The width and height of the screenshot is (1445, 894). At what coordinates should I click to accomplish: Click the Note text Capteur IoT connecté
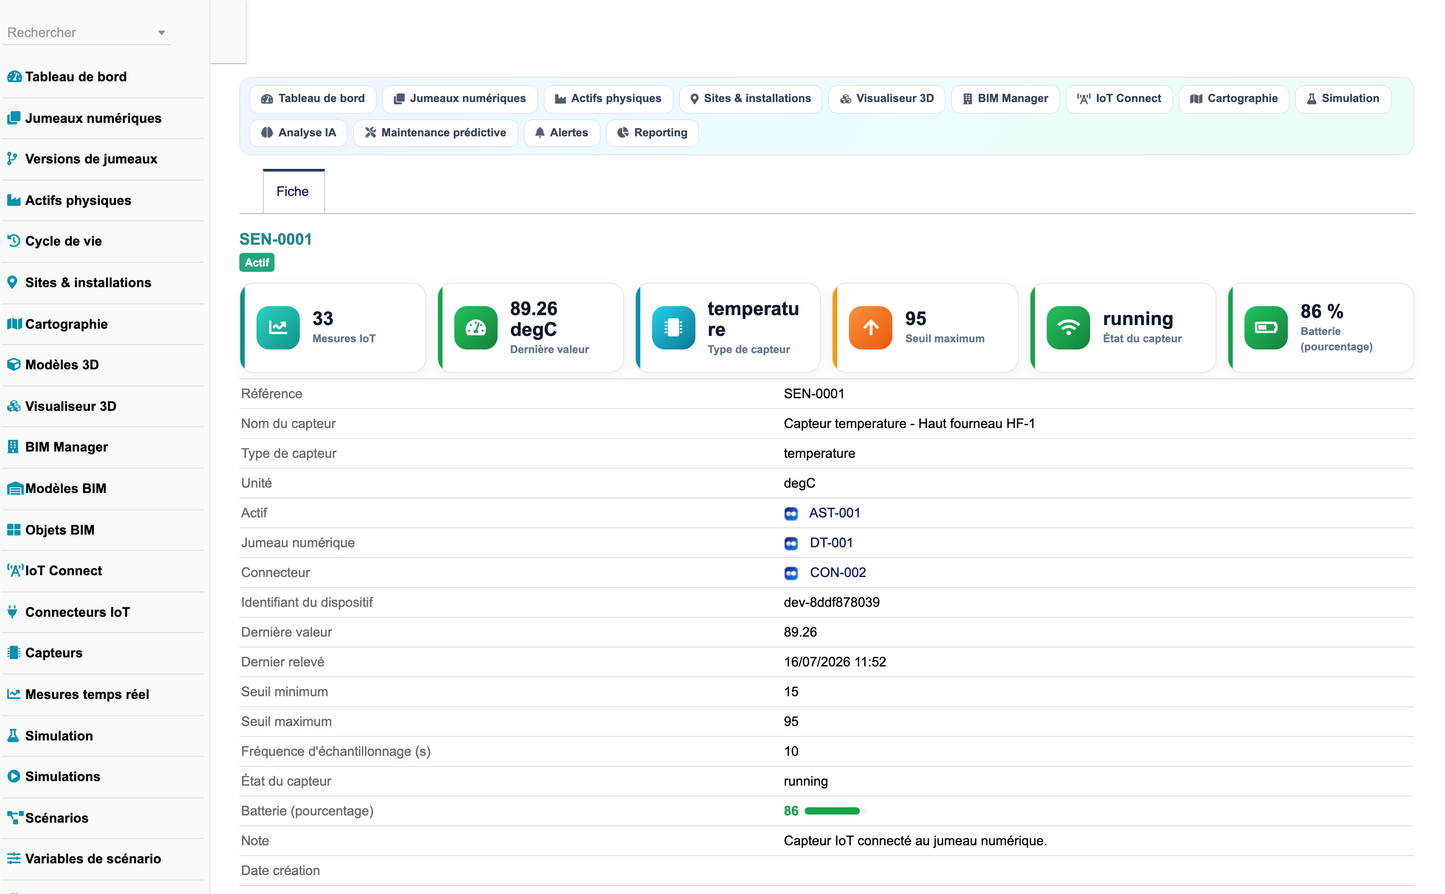(915, 841)
